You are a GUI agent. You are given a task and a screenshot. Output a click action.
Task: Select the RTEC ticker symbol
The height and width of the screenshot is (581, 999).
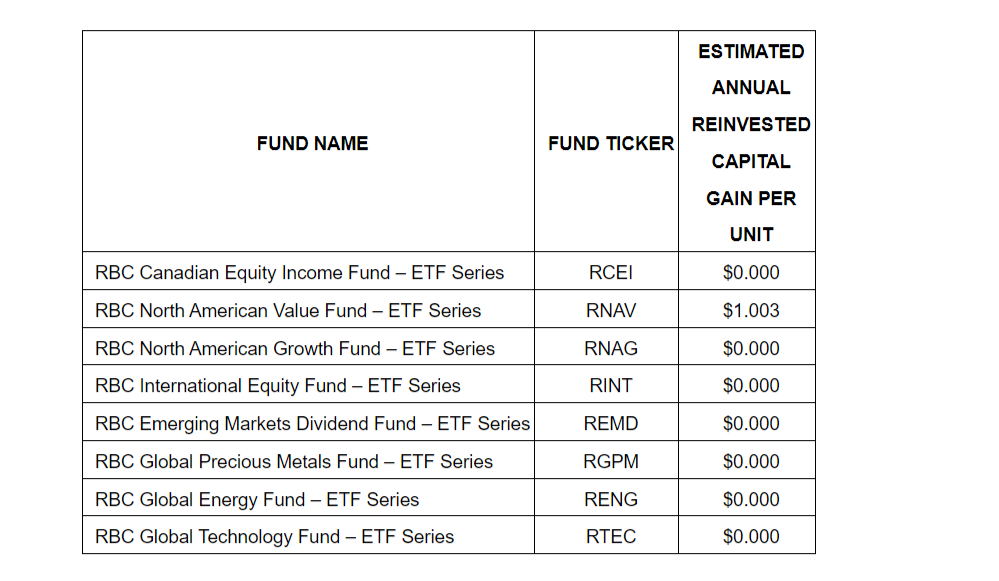(x=610, y=537)
